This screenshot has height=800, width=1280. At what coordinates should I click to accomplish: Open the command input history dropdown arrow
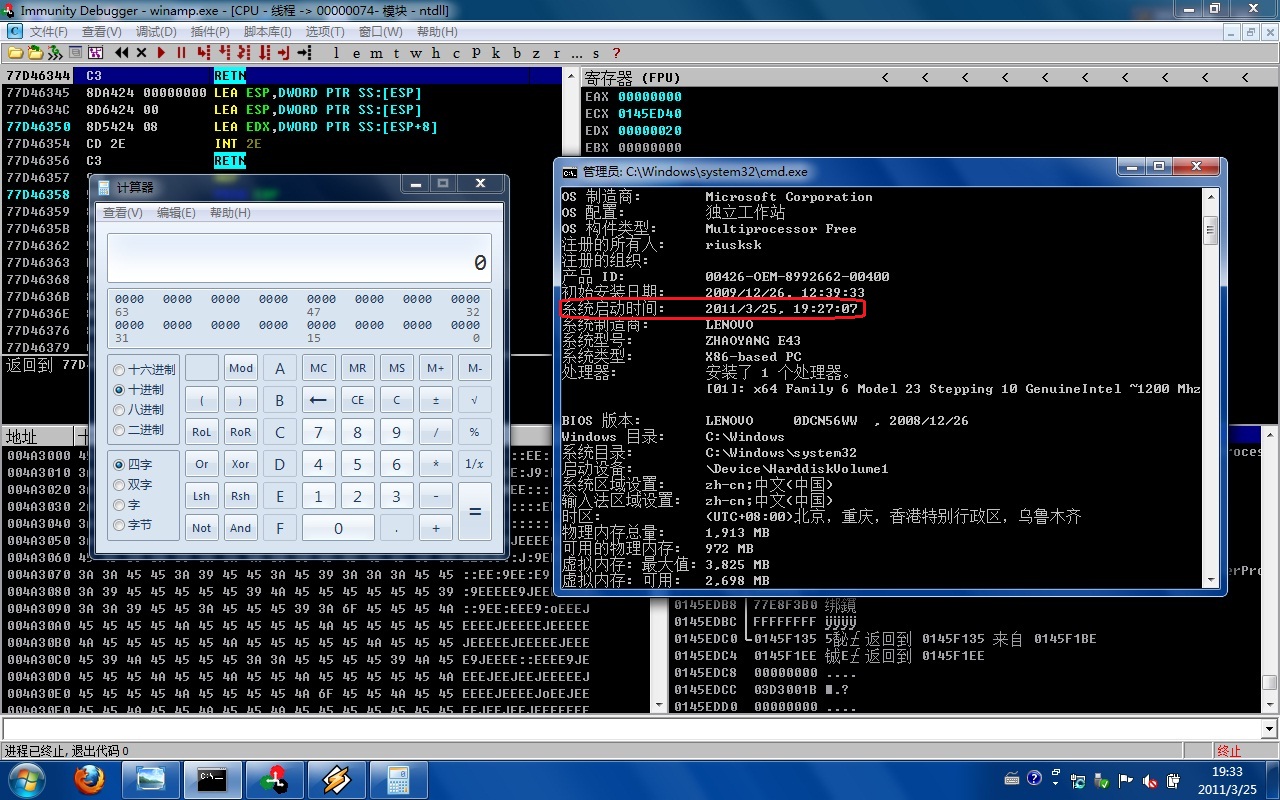pyautogui.click(x=1269, y=728)
